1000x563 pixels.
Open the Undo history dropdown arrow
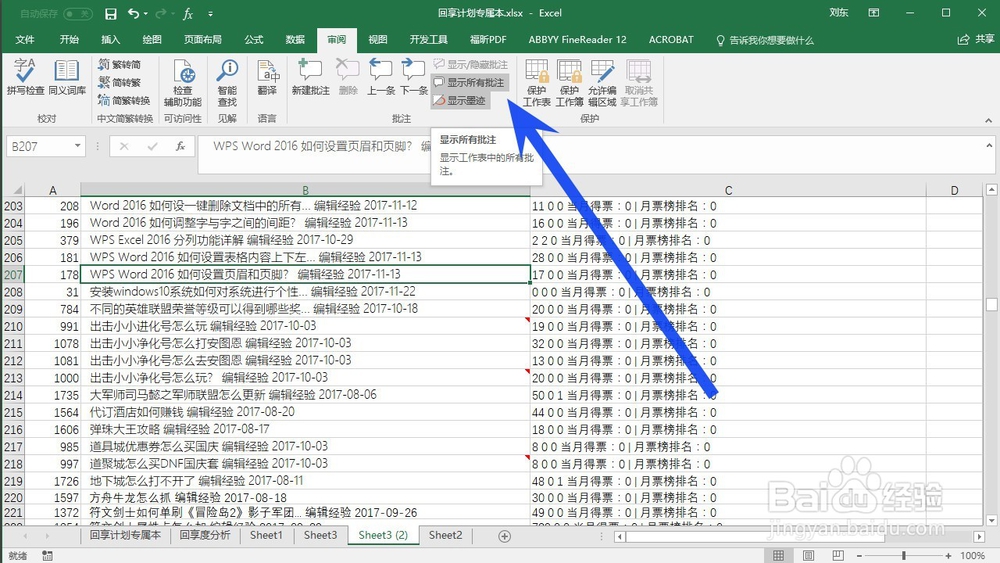pyautogui.click(x=145, y=13)
